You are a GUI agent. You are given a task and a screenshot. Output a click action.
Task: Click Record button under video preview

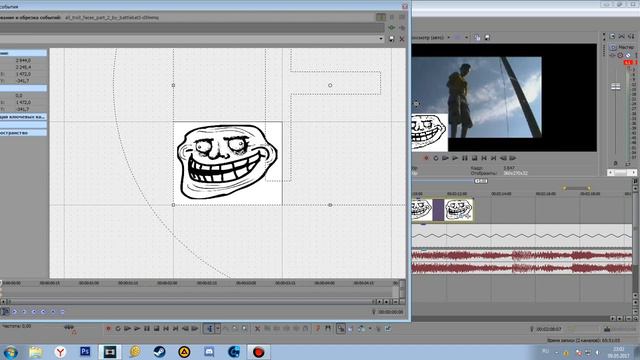point(426,158)
